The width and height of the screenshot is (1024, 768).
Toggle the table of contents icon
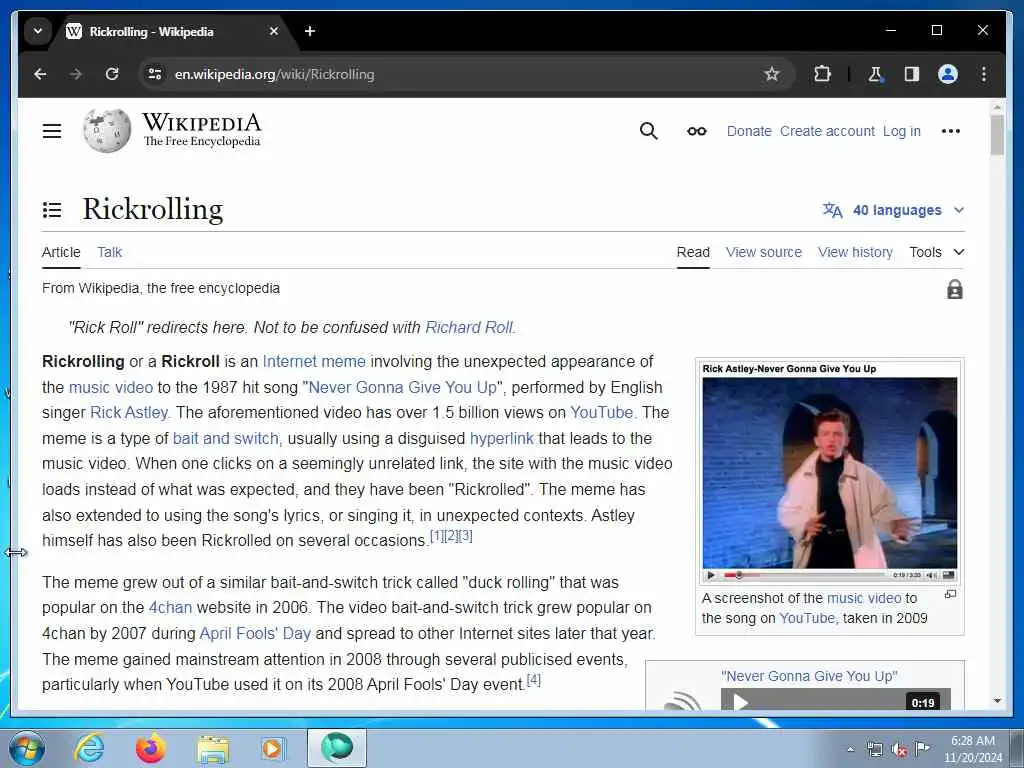point(52,210)
